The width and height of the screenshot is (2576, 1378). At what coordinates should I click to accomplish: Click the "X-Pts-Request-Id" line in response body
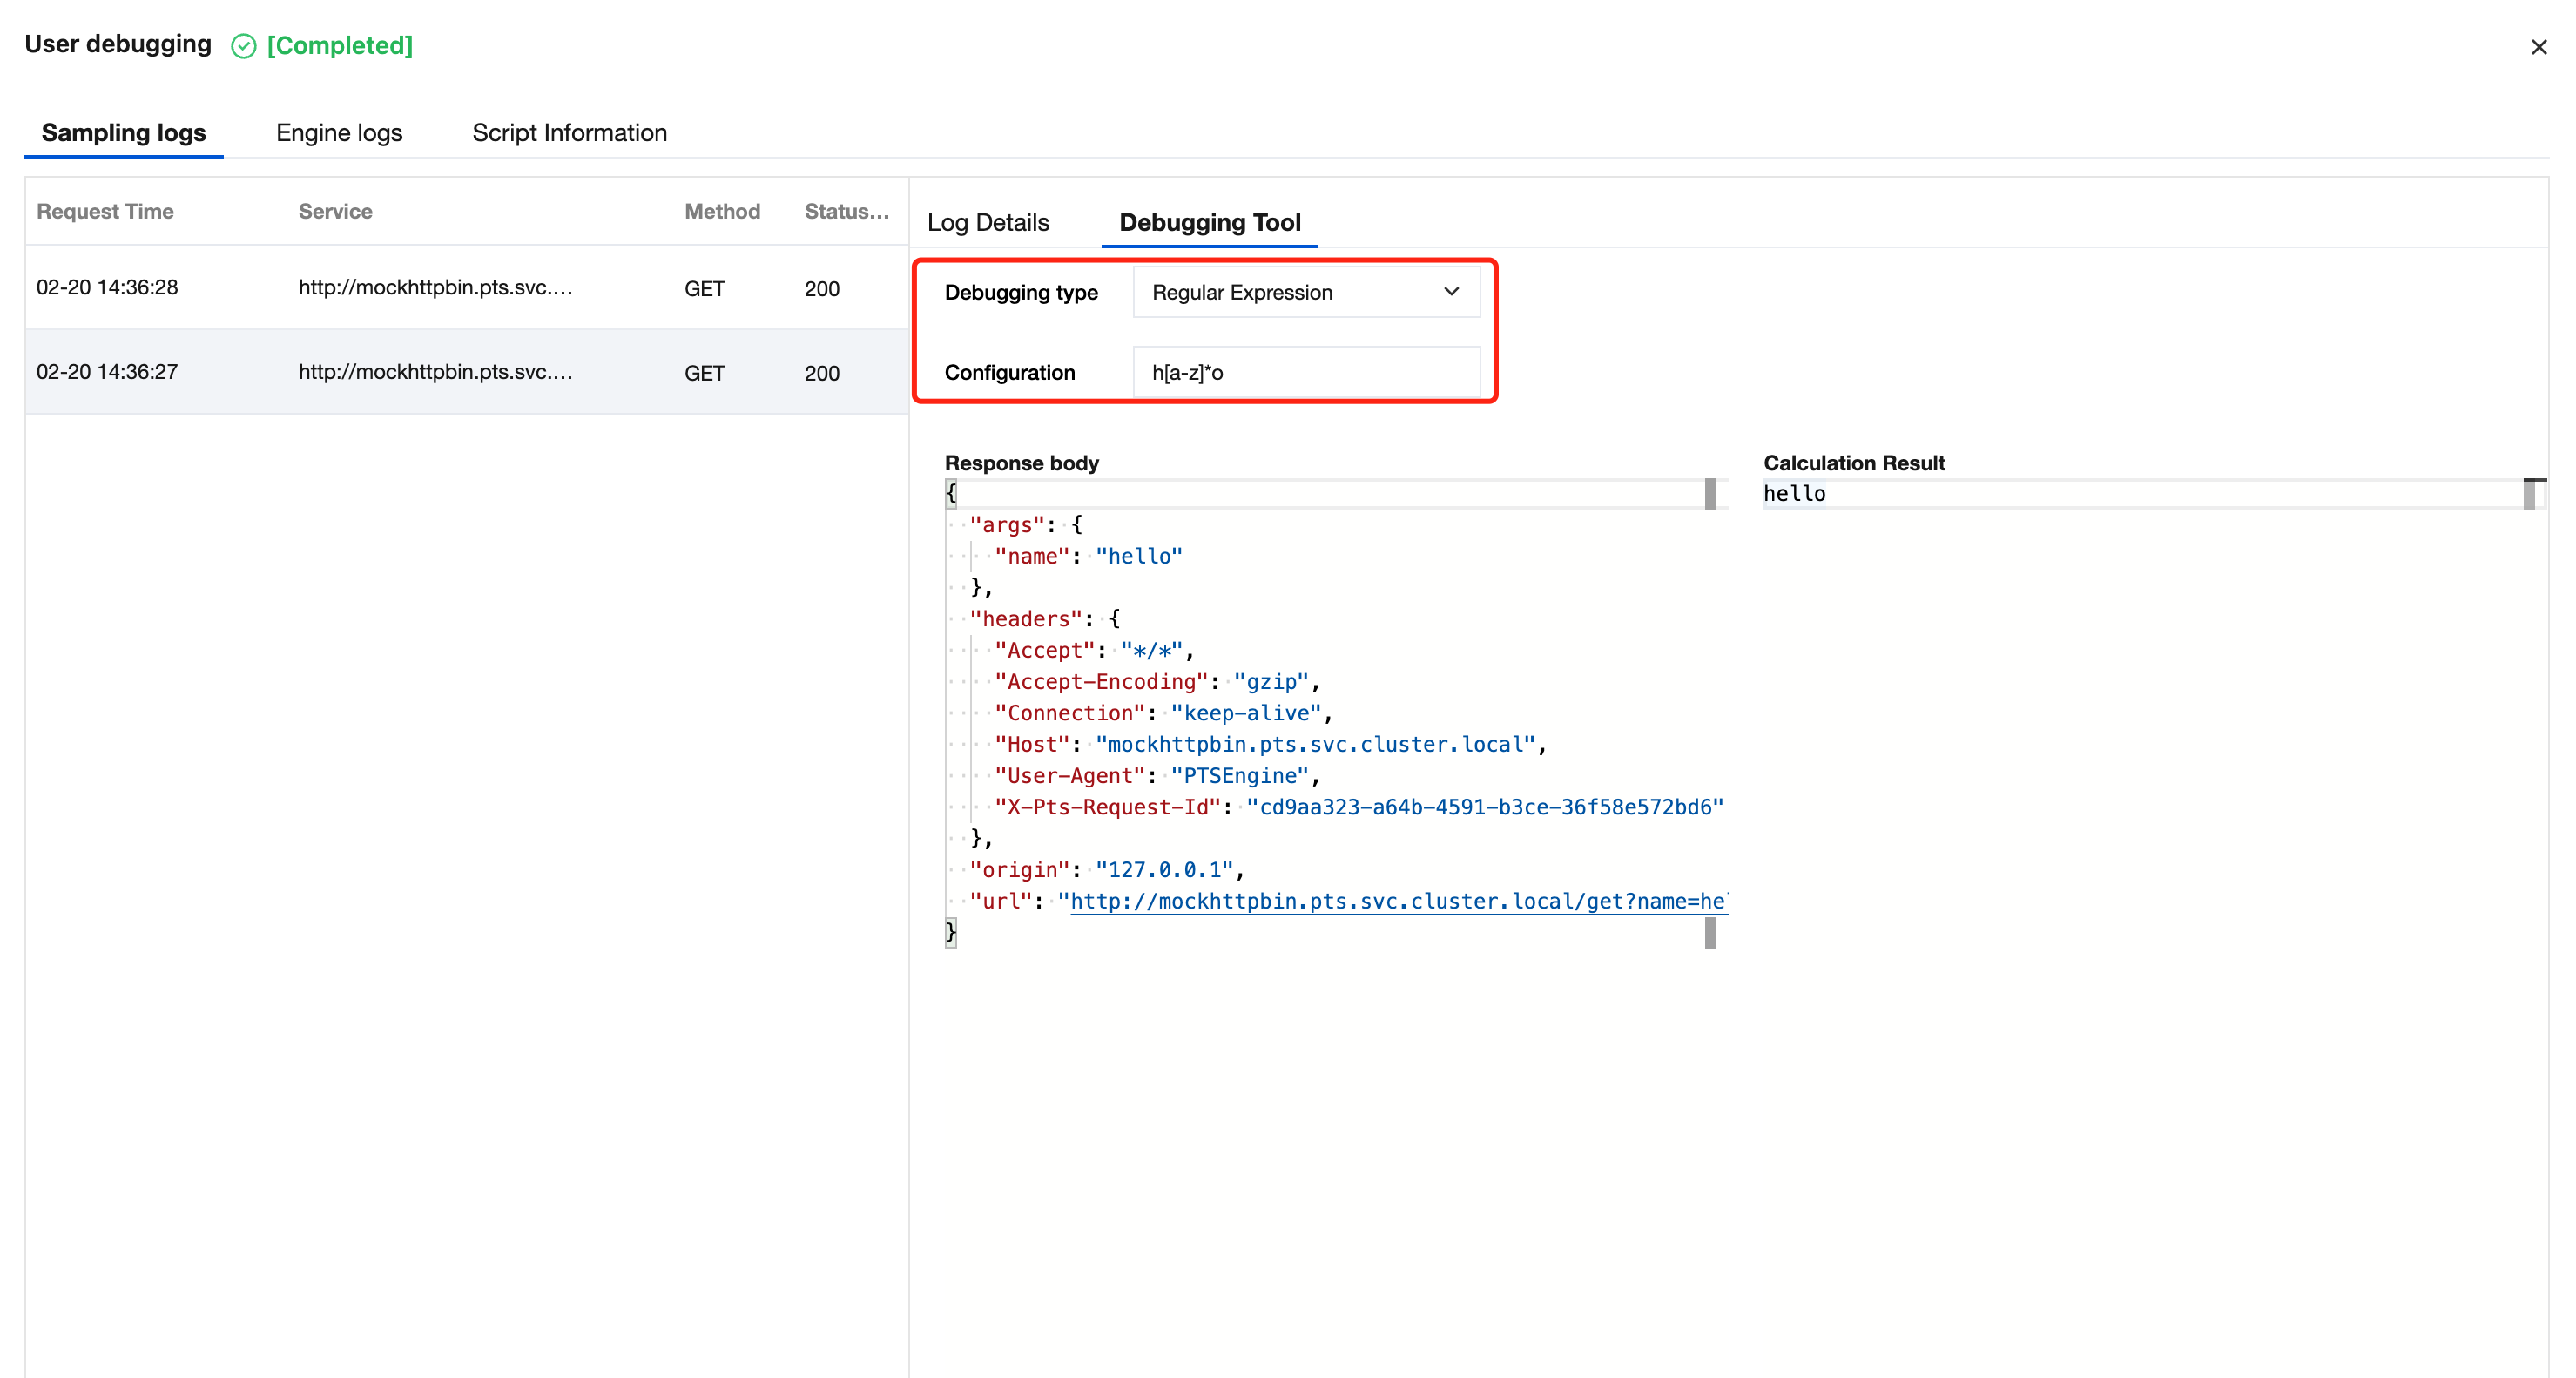pos(1359,807)
